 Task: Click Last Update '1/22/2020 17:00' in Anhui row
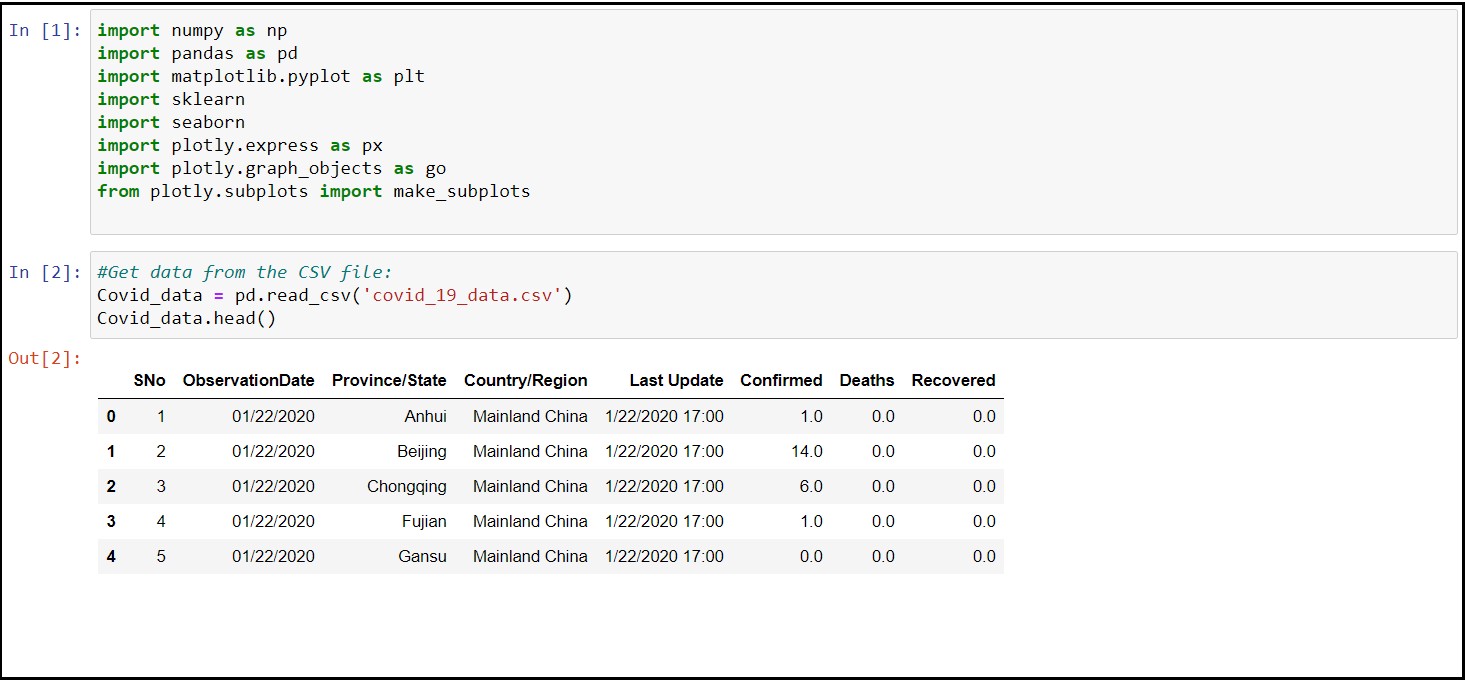coord(664,416)
